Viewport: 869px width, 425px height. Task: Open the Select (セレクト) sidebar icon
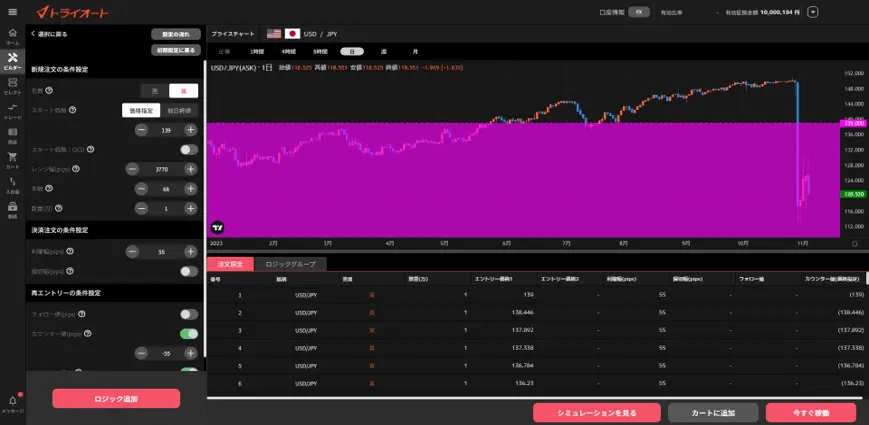(x=12, y=85)
